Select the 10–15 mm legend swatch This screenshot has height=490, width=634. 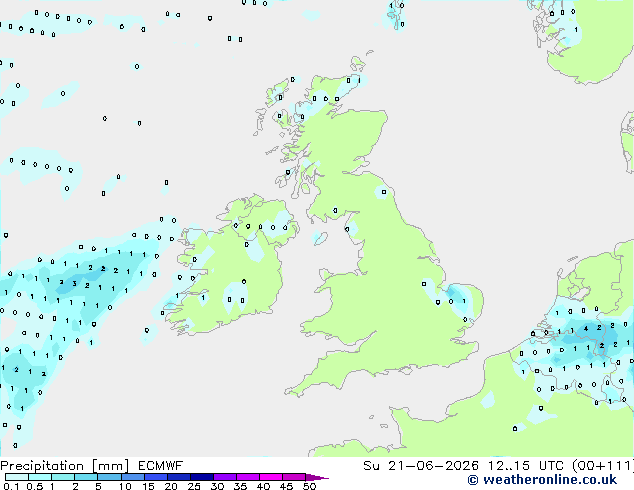pos(133,477)
